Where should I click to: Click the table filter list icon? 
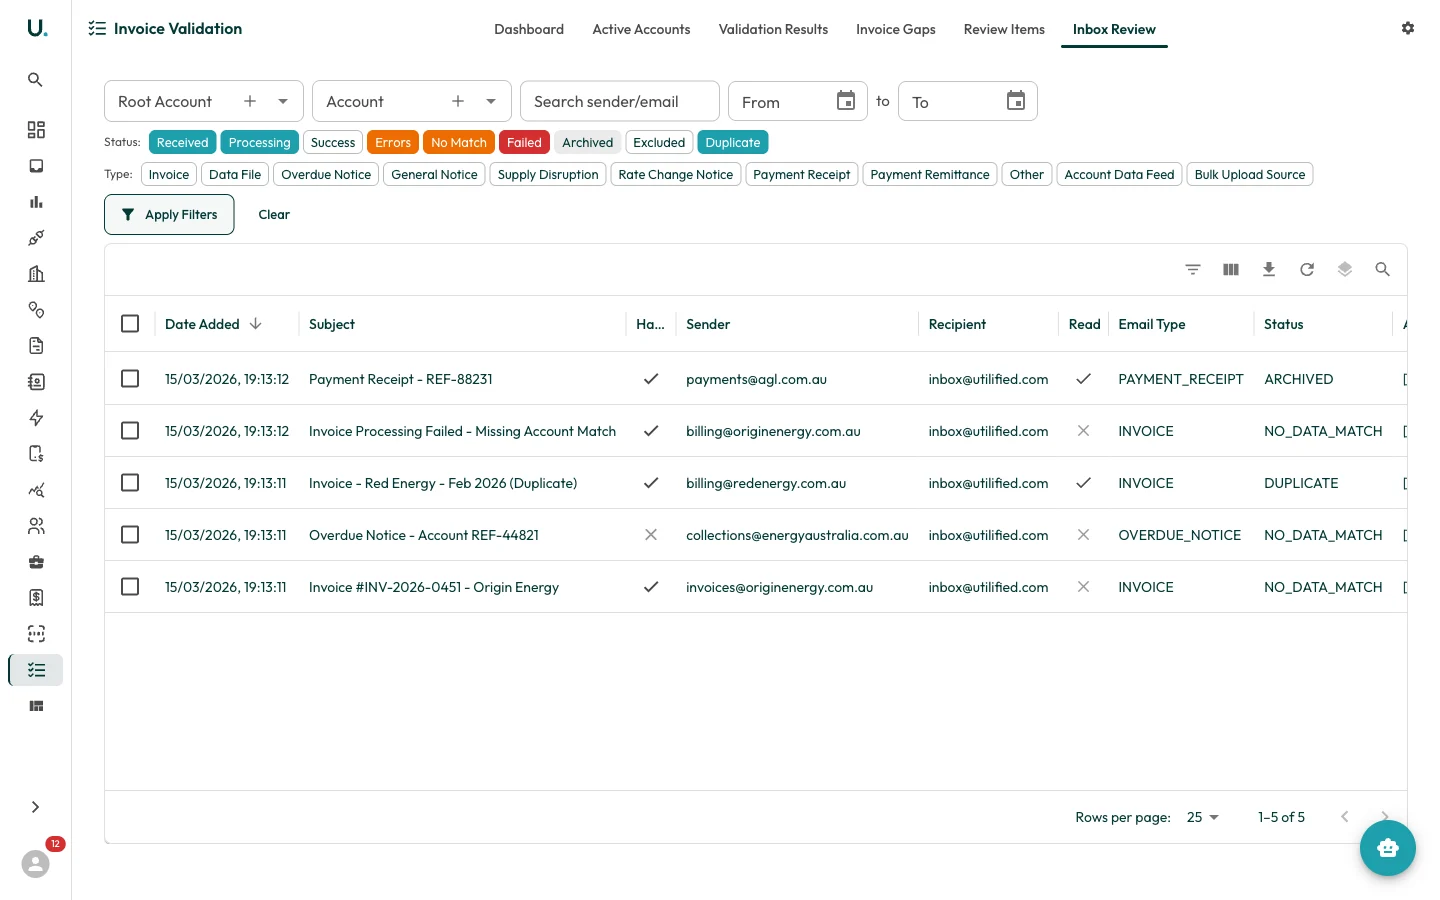click(1193, 269)
